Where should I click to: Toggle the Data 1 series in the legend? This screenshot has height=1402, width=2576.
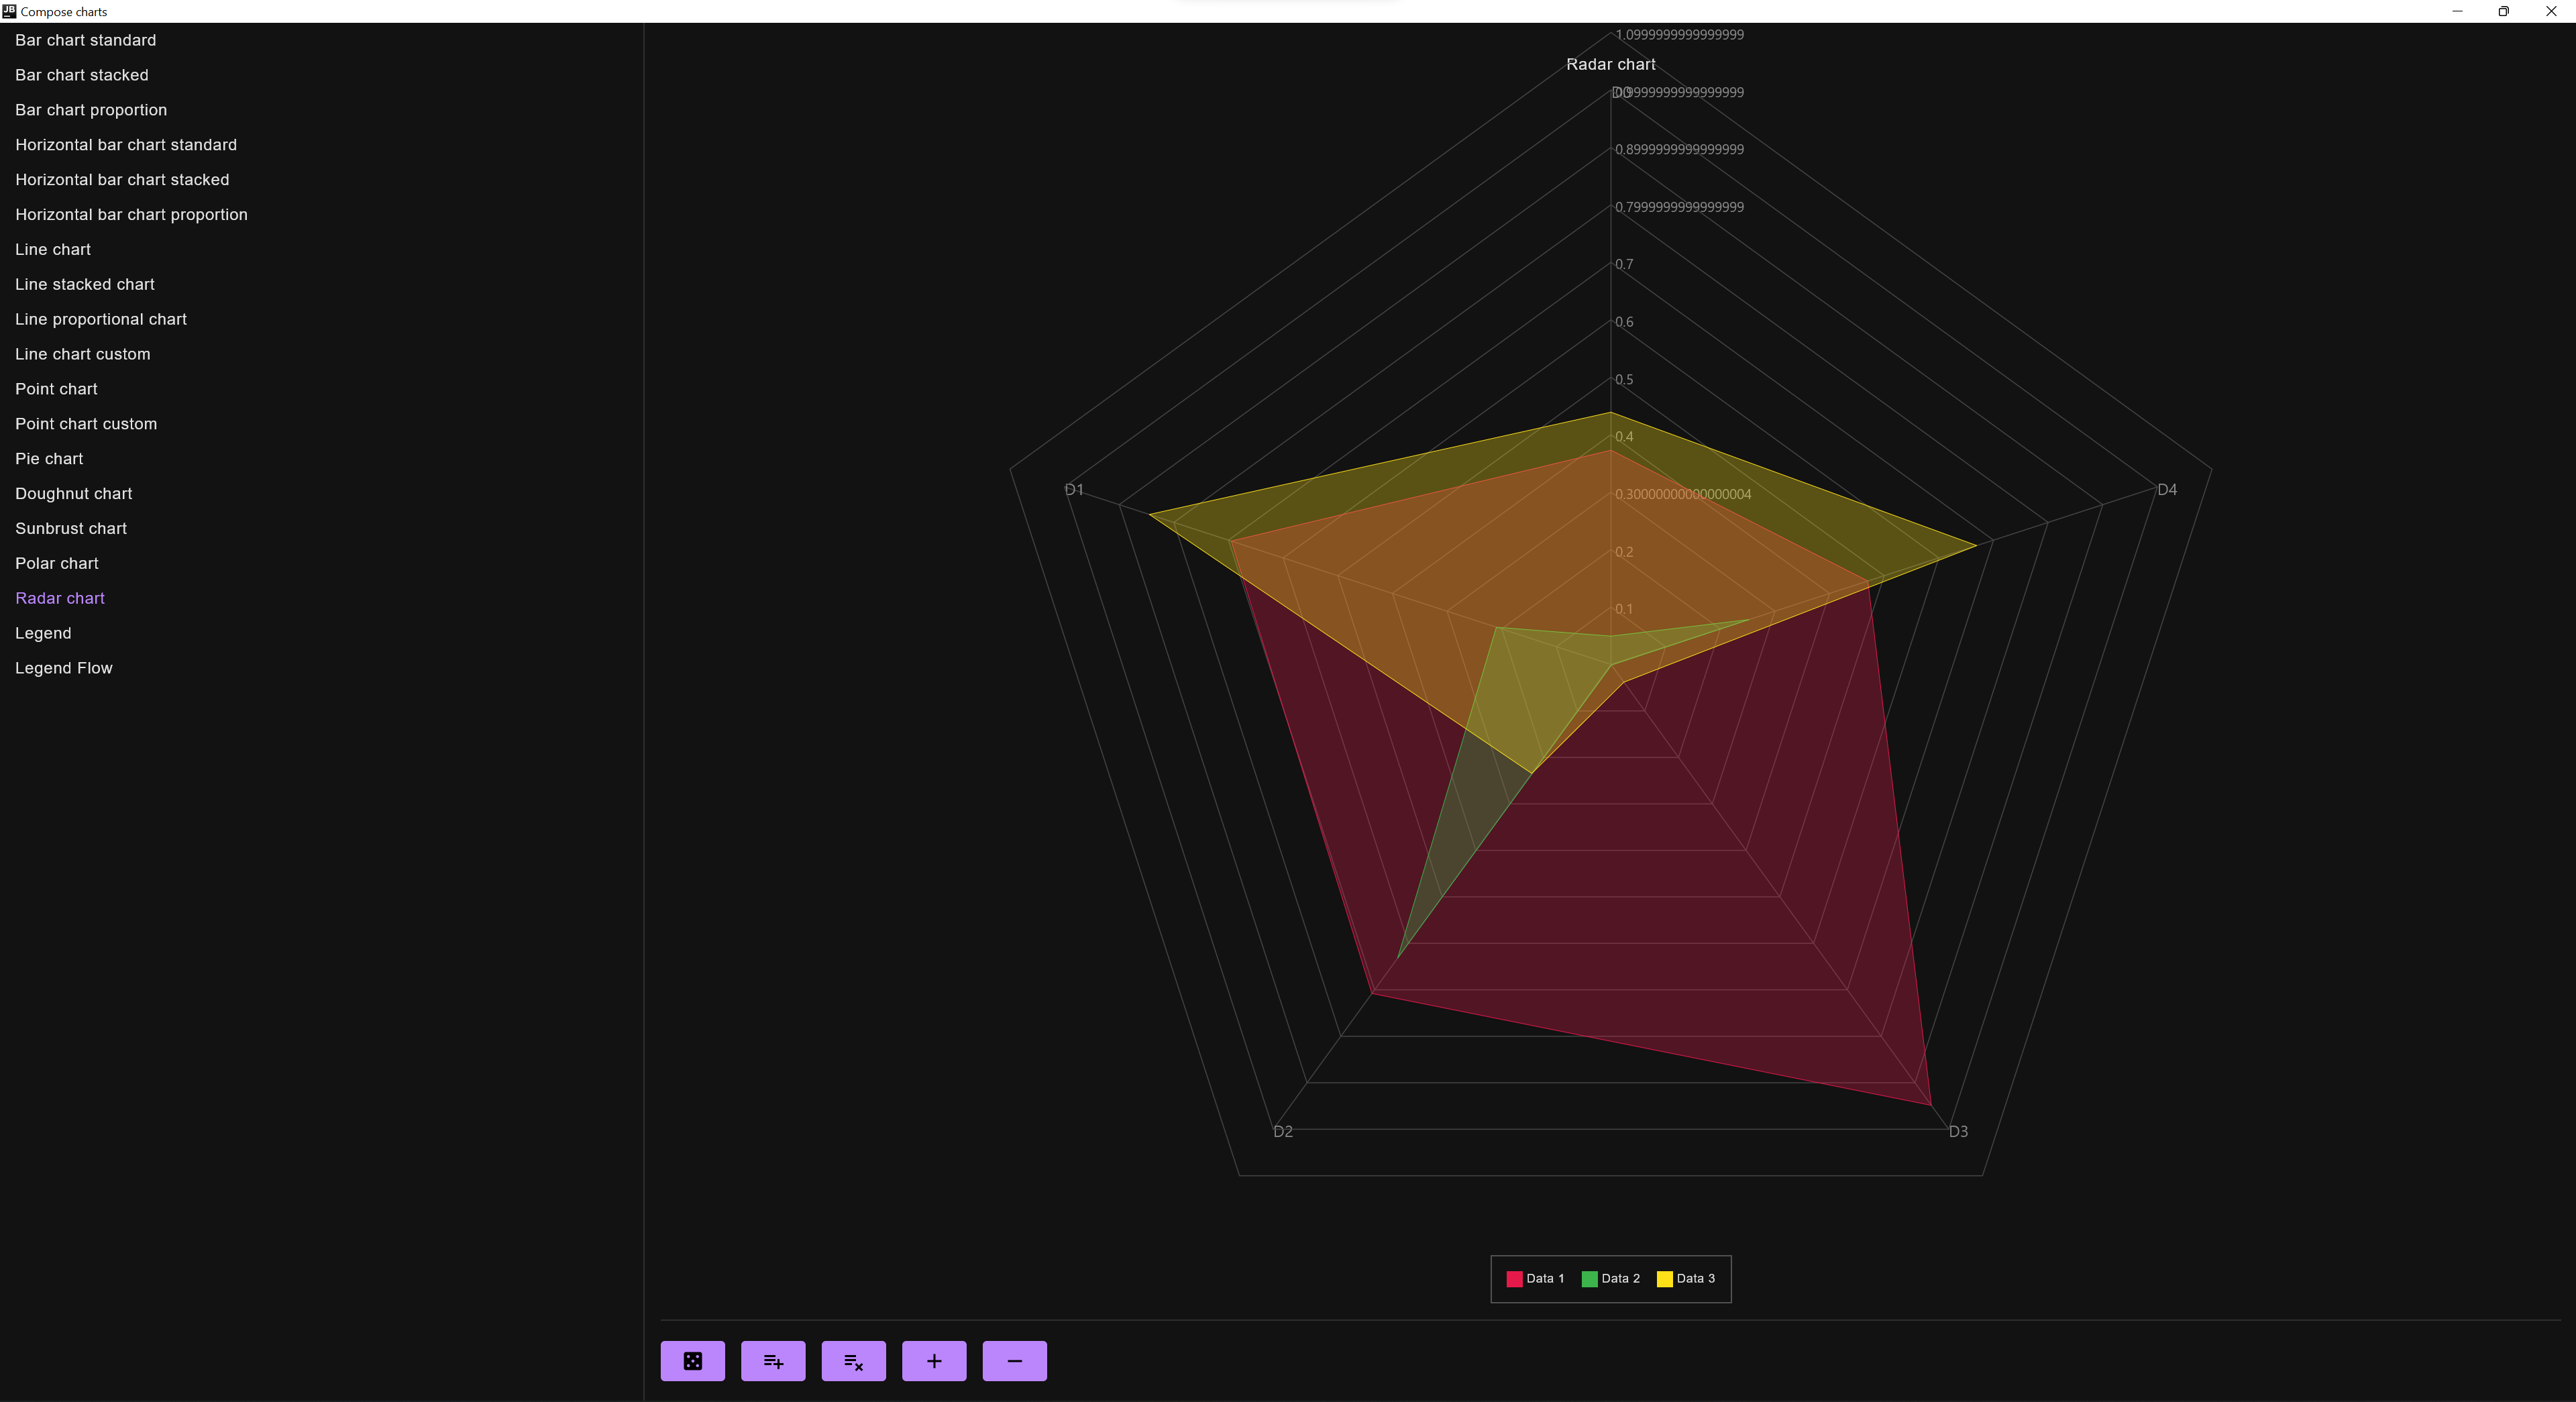tap(1536, 1278)
